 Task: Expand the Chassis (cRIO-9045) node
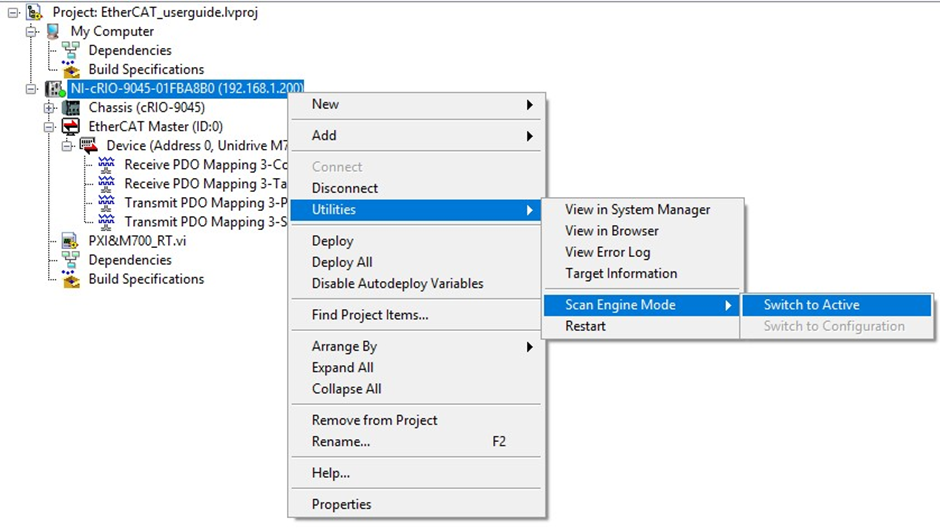pos(49,108)
